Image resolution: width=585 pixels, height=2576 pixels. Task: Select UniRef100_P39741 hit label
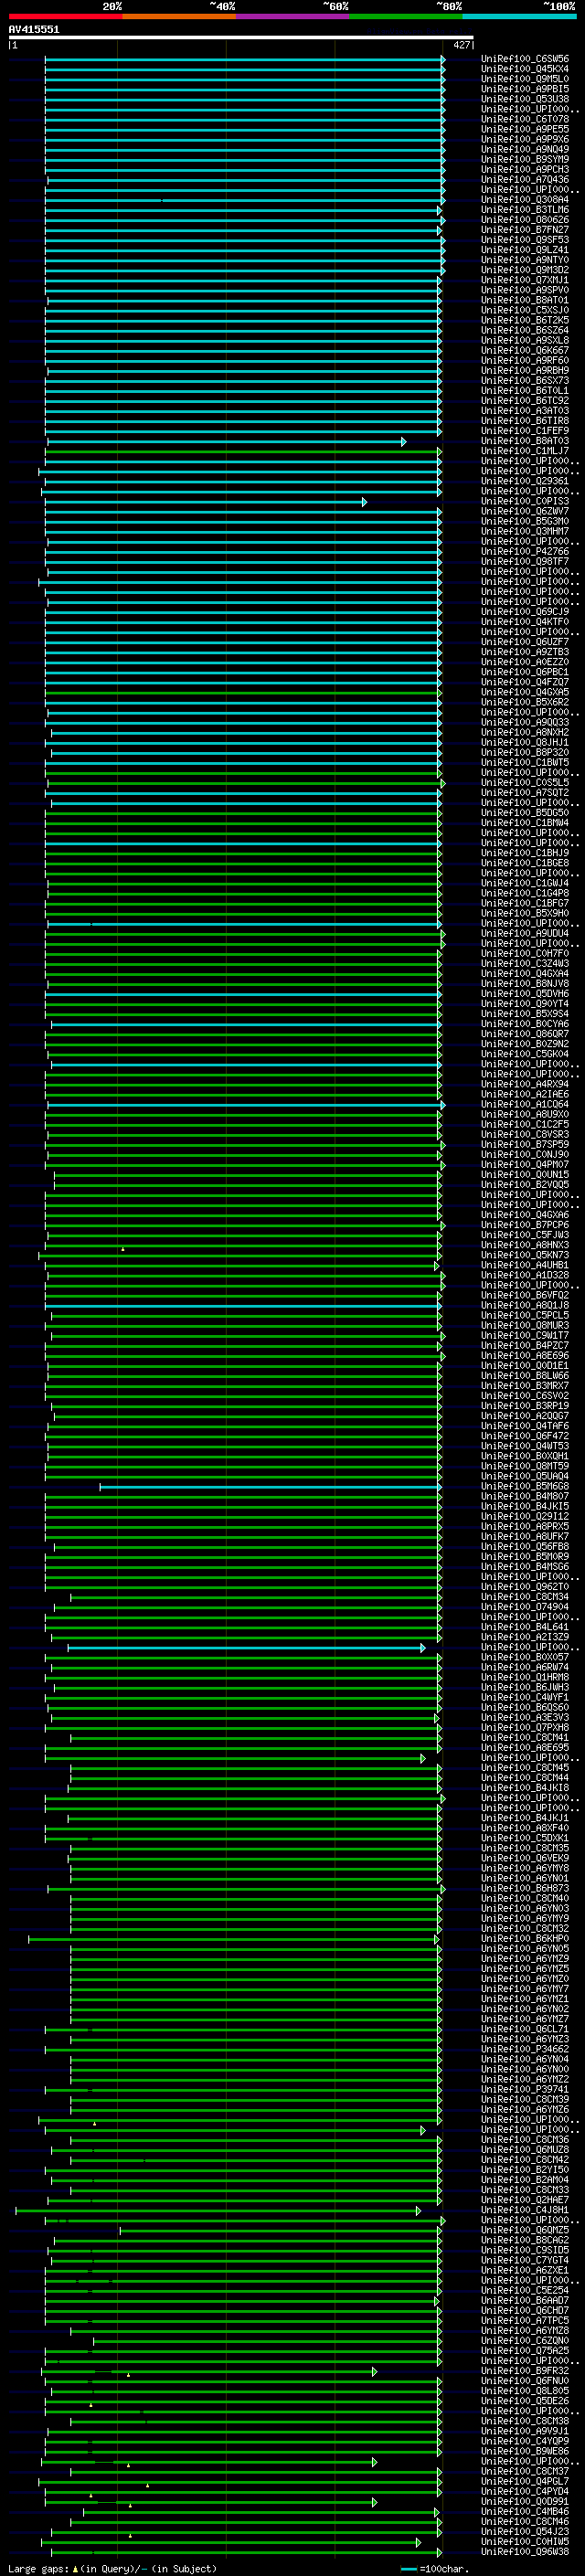pos(525,2090)
